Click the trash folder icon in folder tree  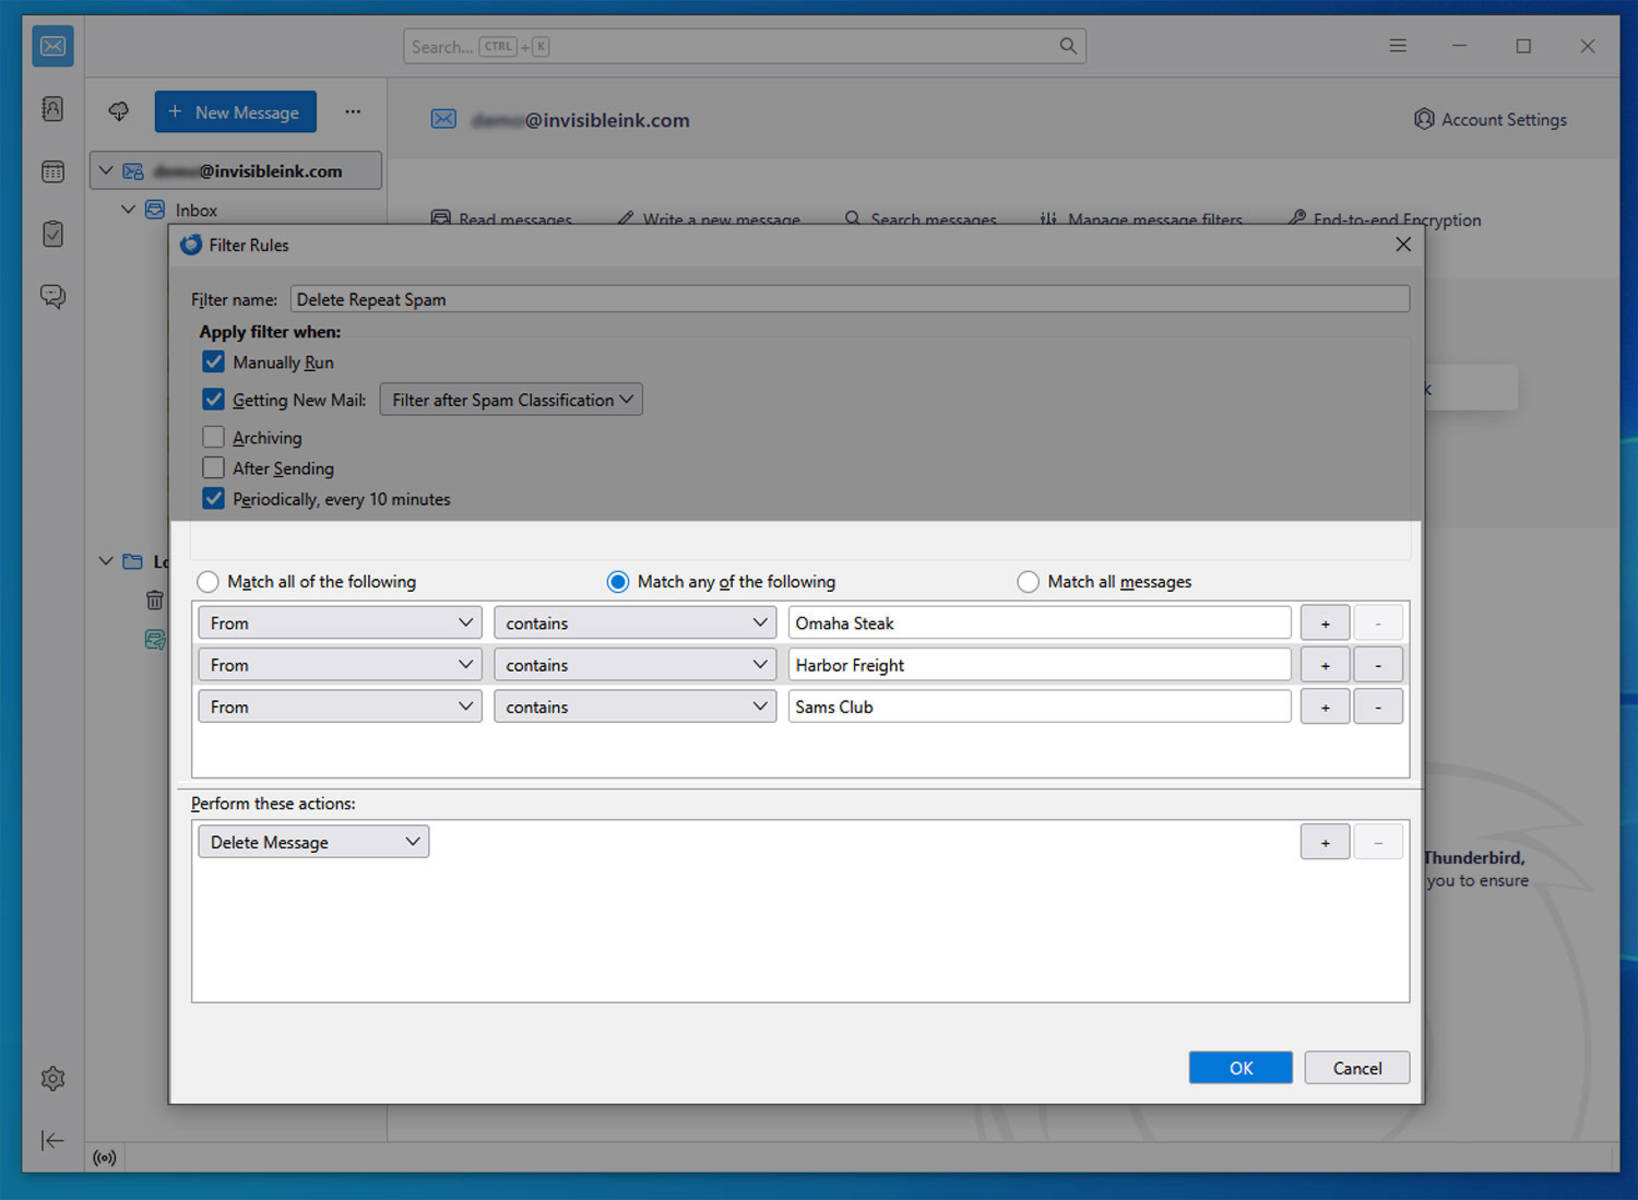155,600
